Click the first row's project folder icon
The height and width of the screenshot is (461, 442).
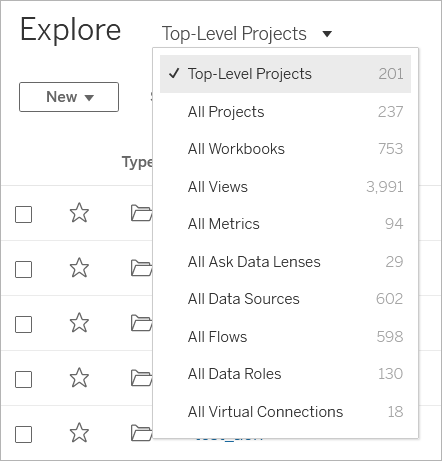click(141, 213)
